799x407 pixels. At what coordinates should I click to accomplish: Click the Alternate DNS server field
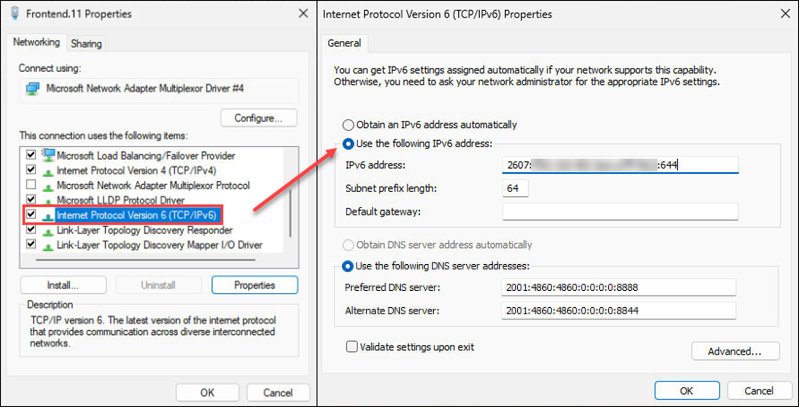619,310
